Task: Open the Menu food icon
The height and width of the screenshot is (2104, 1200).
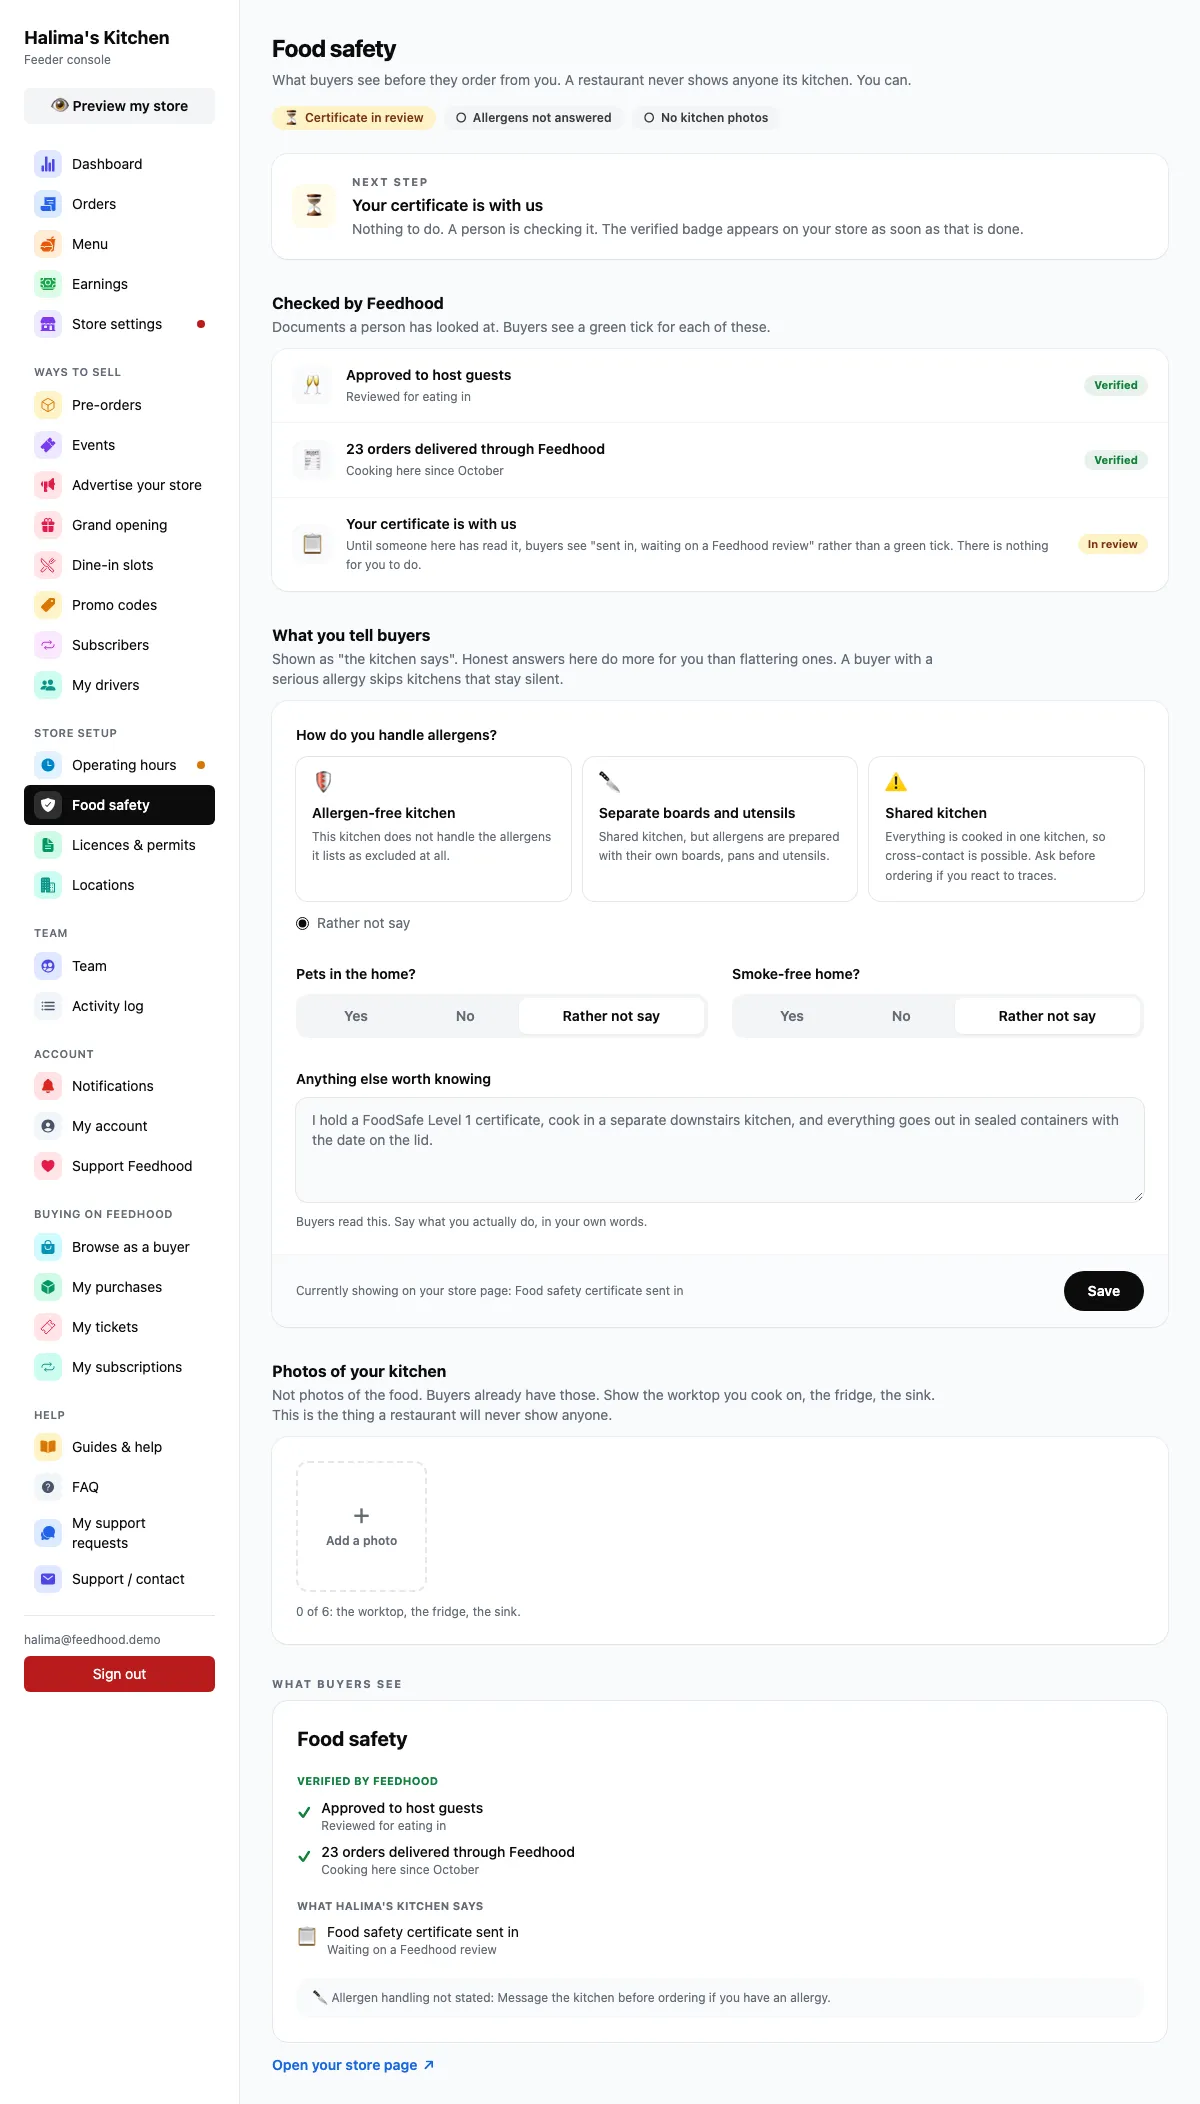Action: point(48,244)
